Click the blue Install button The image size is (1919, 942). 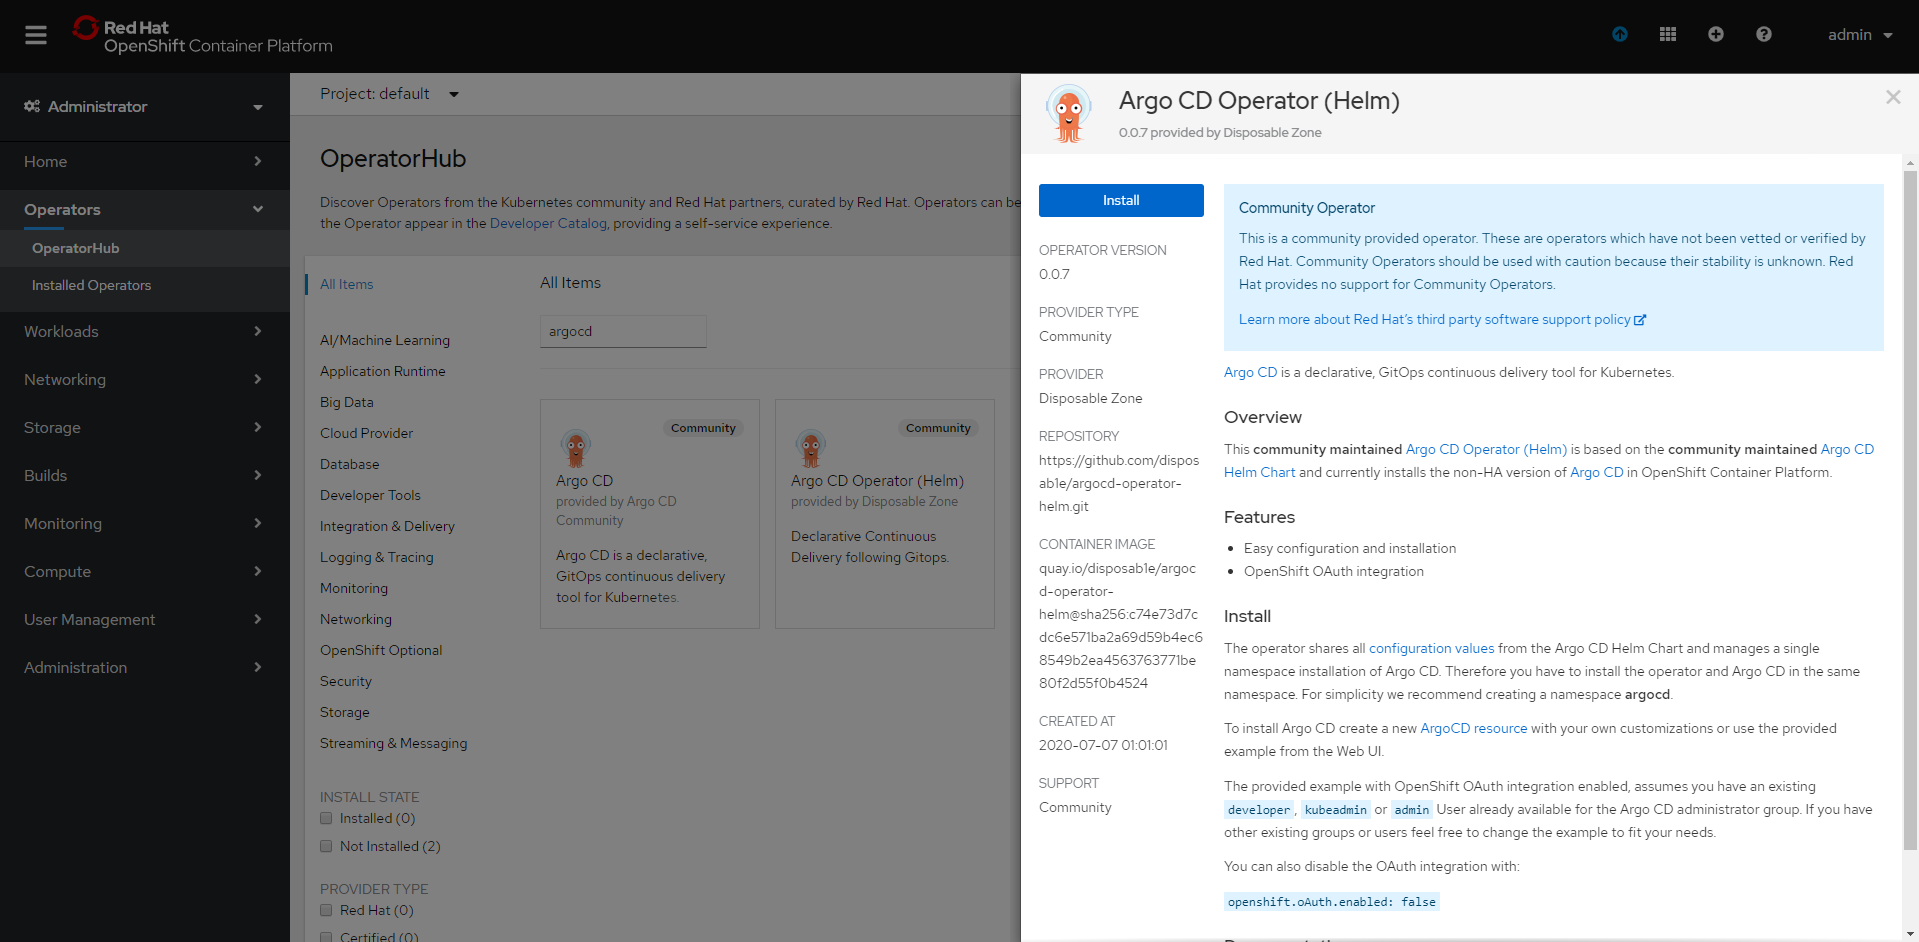coord(1121,200)
